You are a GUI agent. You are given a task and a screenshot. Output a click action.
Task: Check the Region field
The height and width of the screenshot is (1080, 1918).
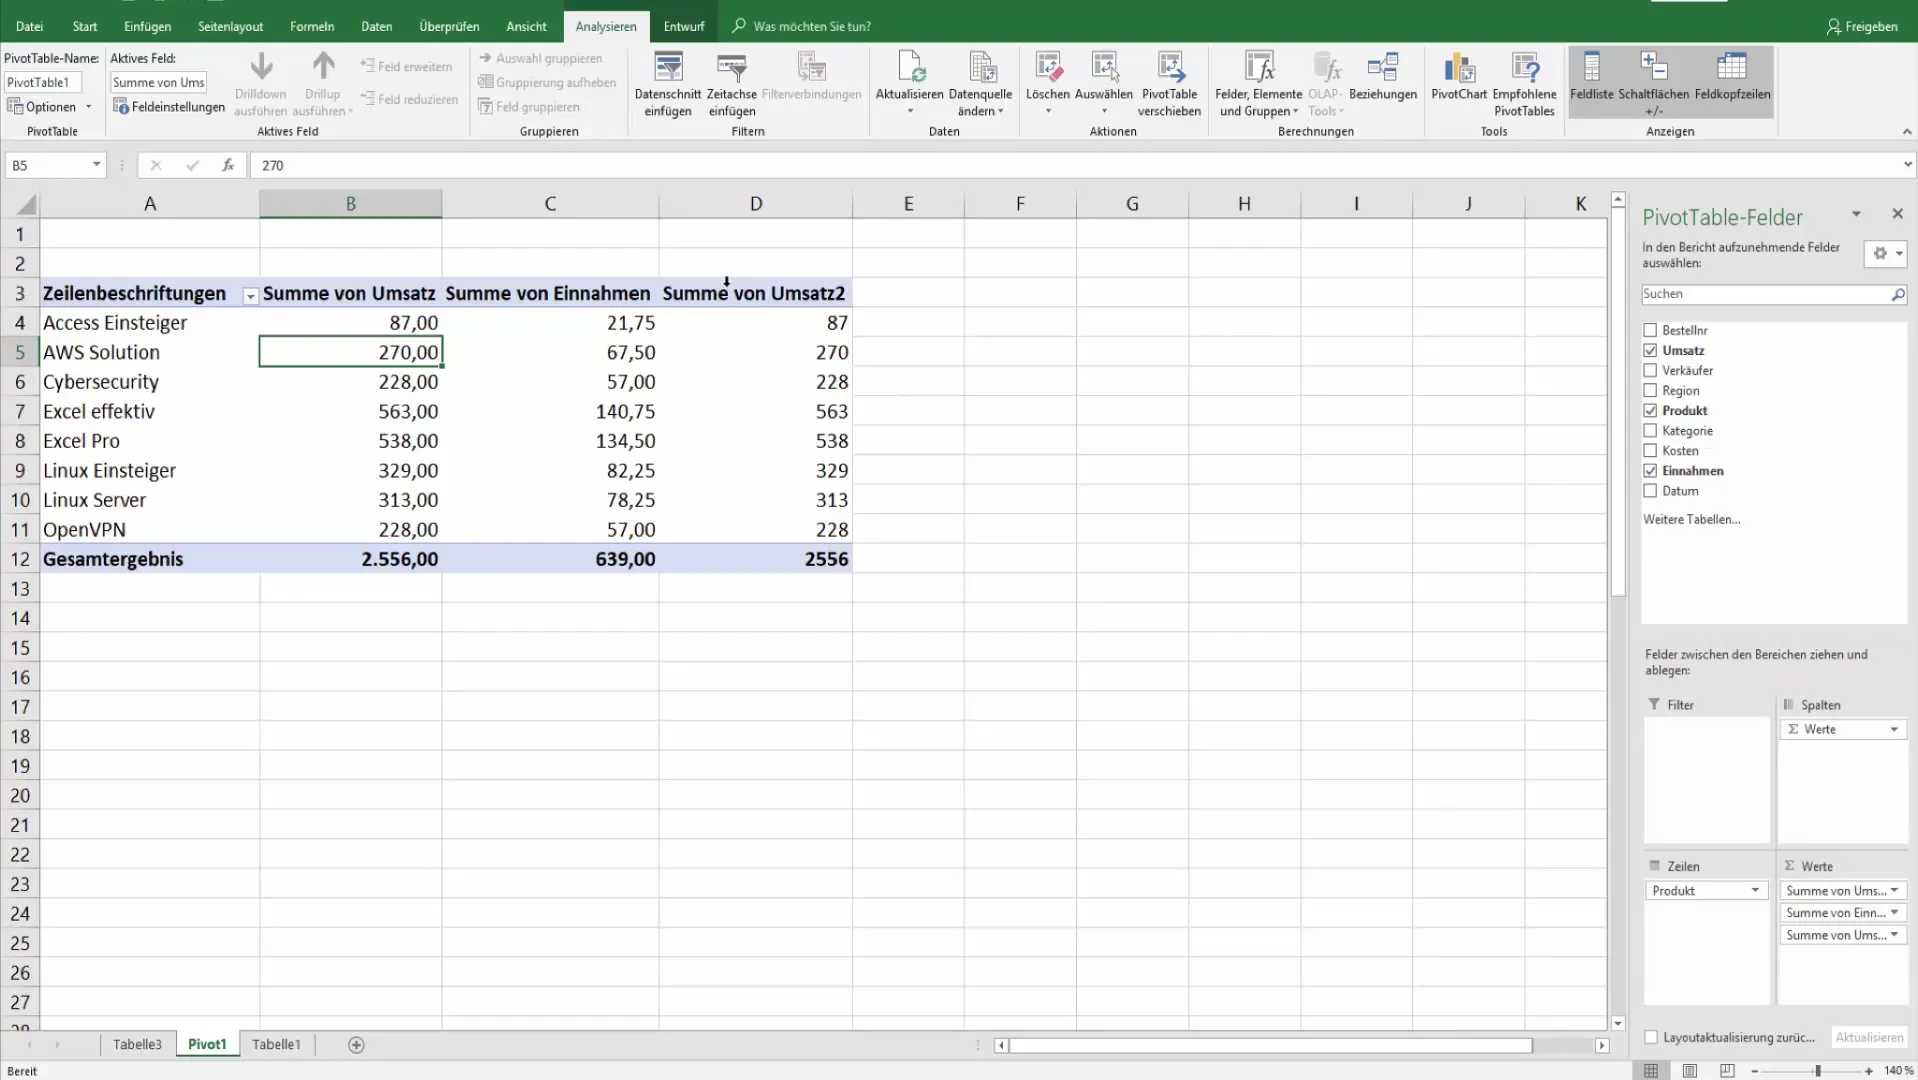tap(1650, 390)
